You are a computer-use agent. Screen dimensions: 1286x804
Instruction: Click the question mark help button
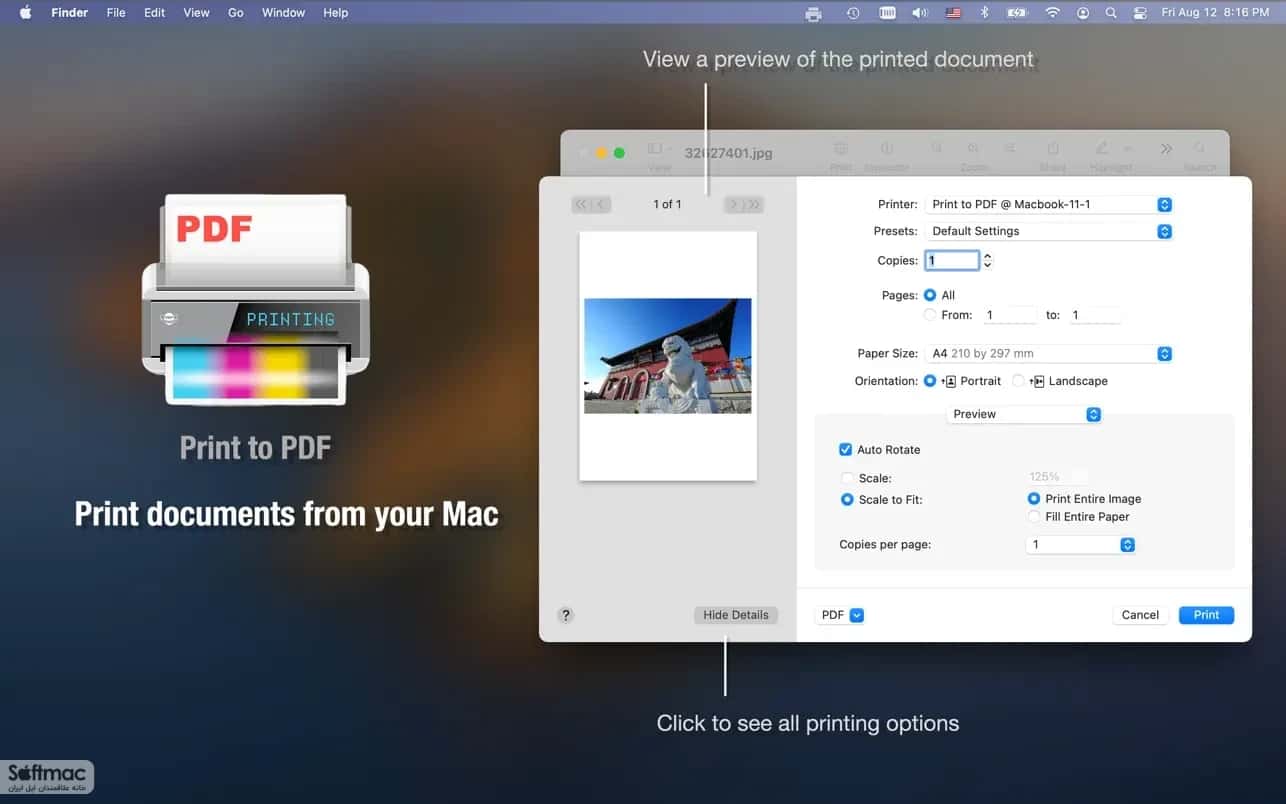pyautogui.click(x=565, y=615)
